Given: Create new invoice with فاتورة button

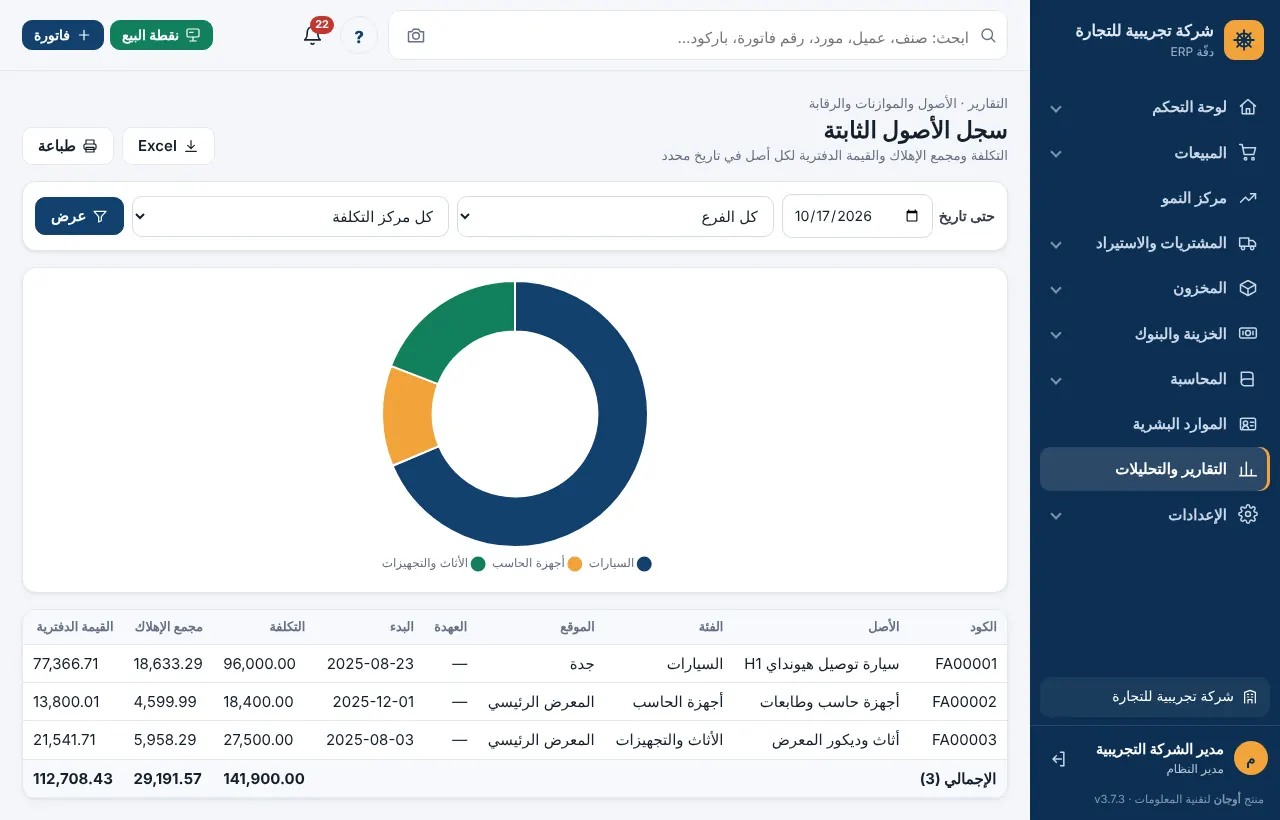Looking at the screenshot, I should (63, 35).
